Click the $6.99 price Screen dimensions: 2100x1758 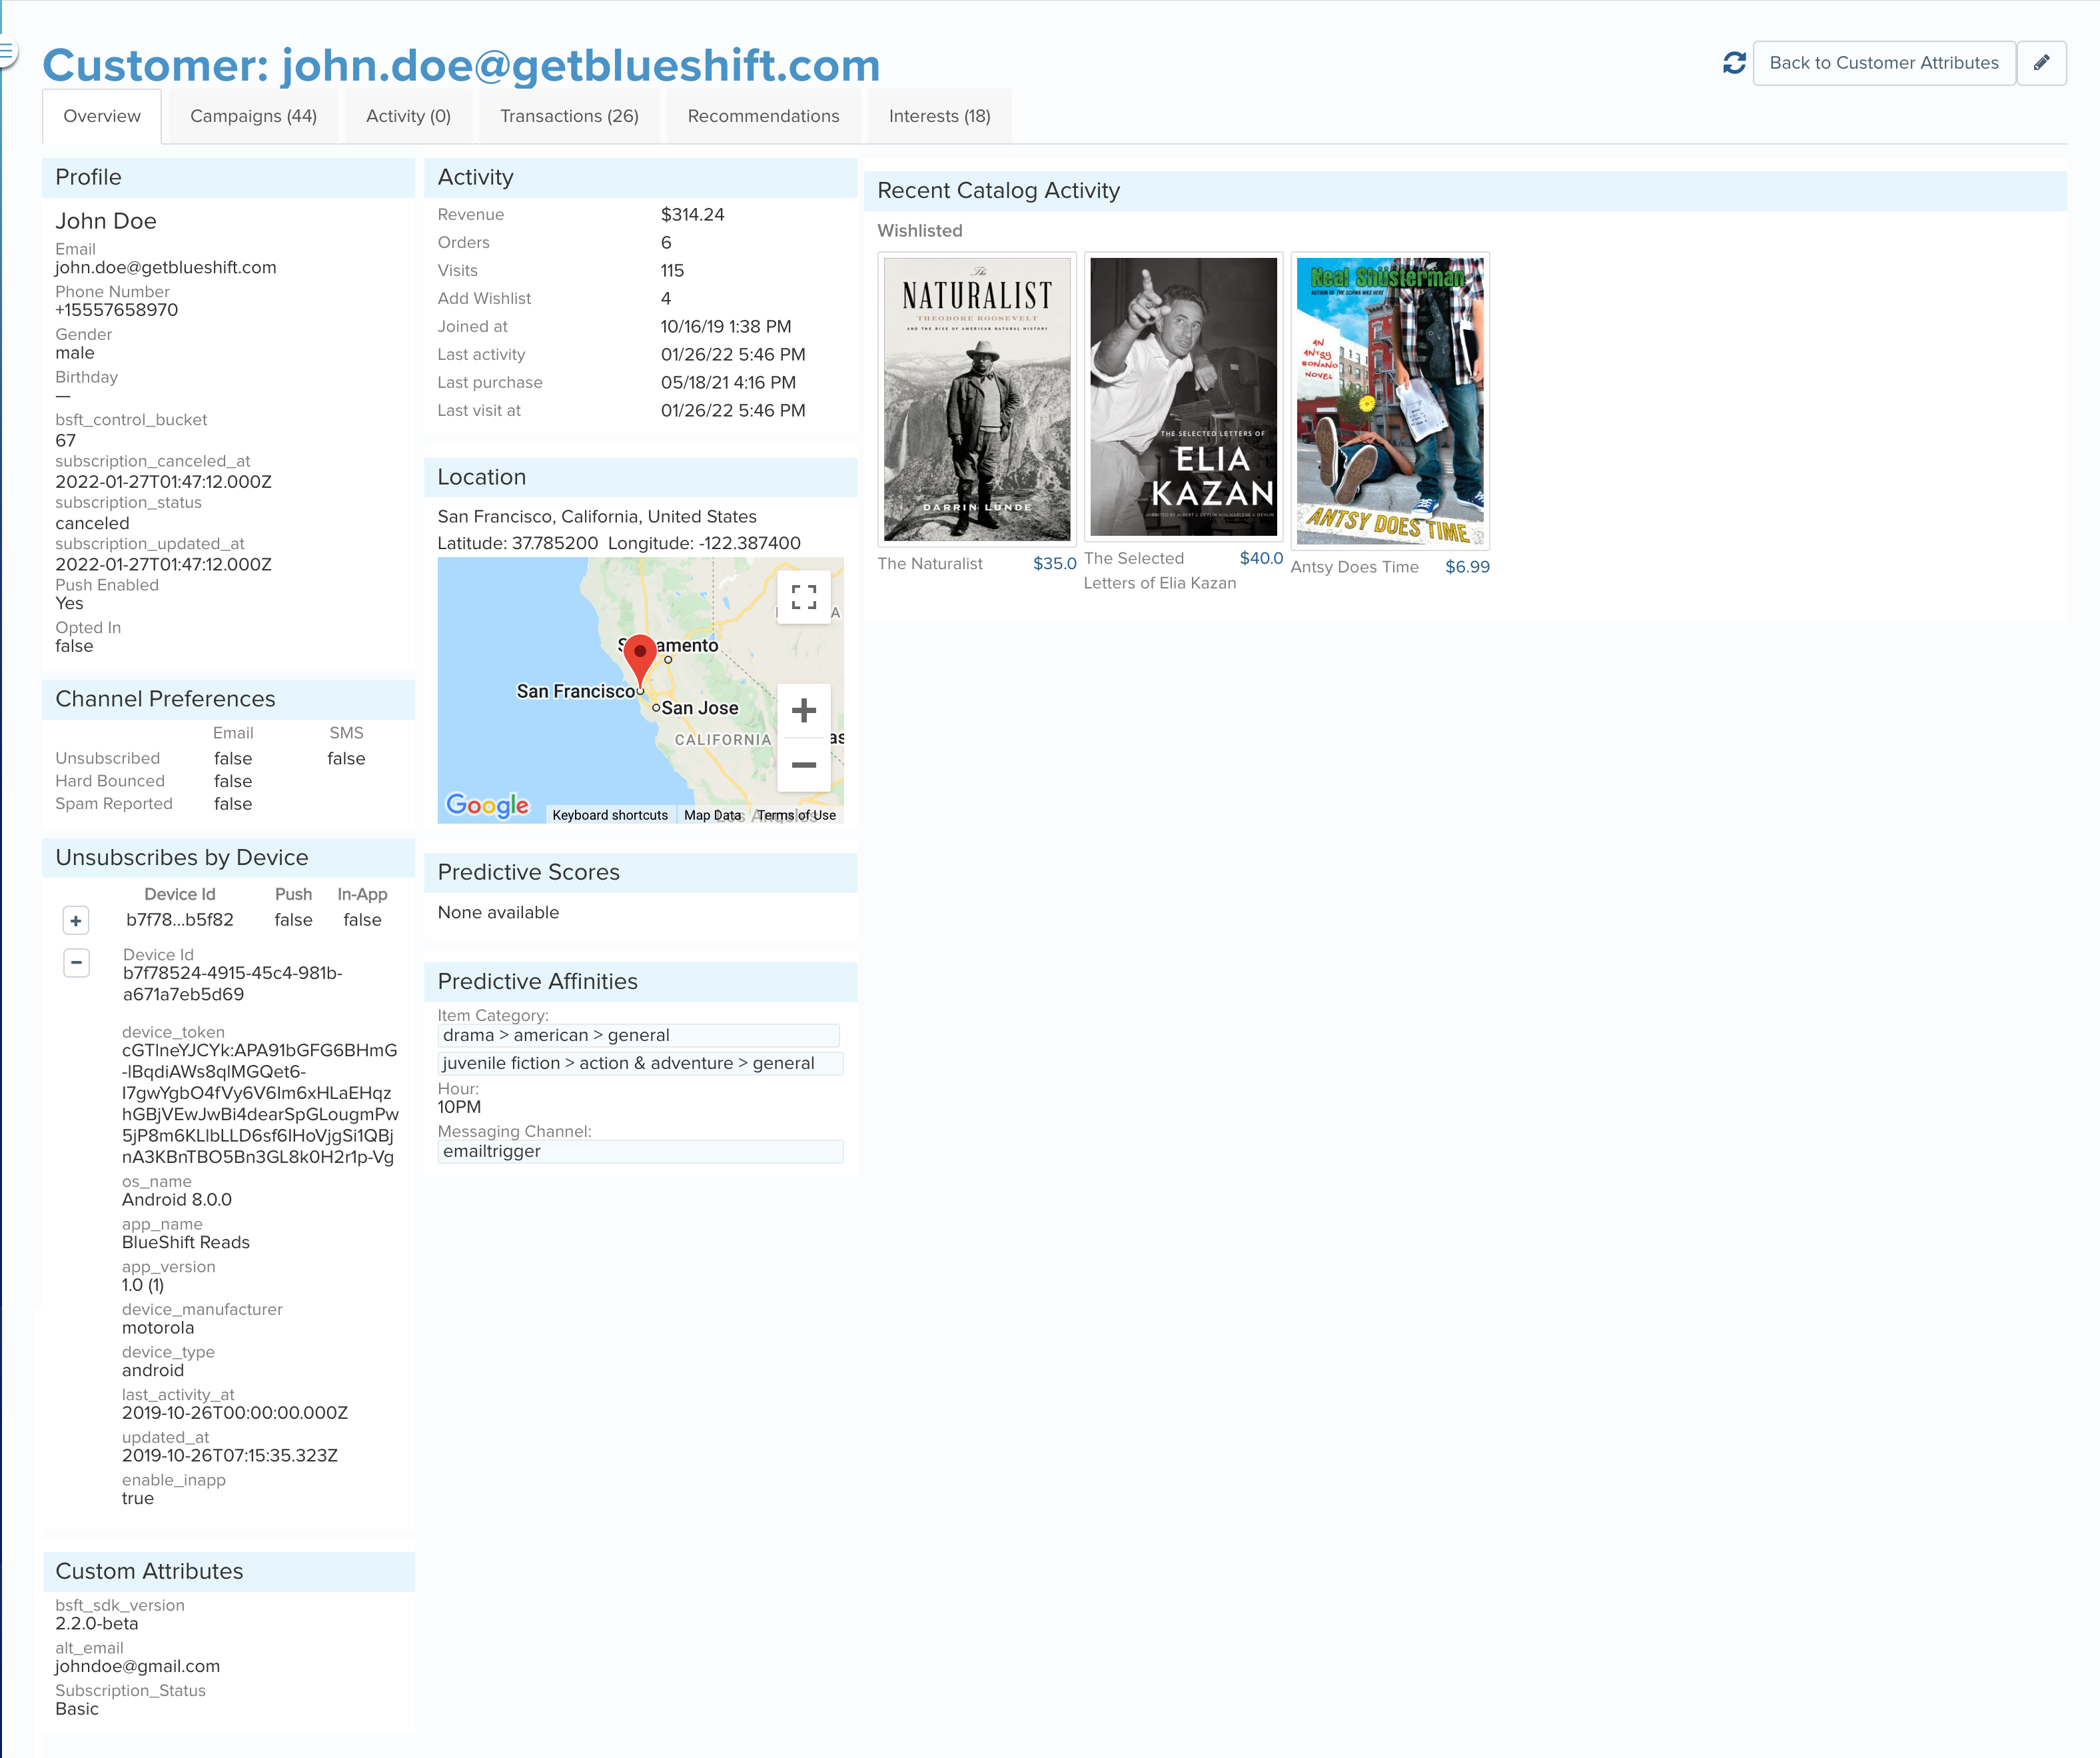point(1467,567)
